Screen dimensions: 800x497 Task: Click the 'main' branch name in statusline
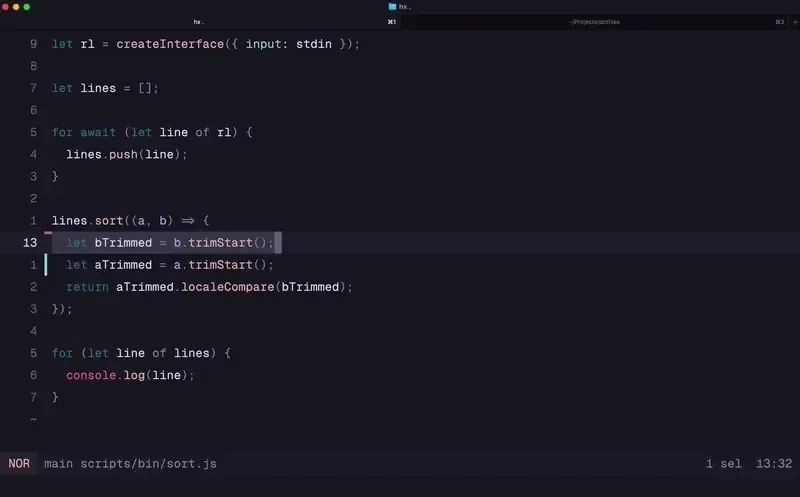(58, 464)
